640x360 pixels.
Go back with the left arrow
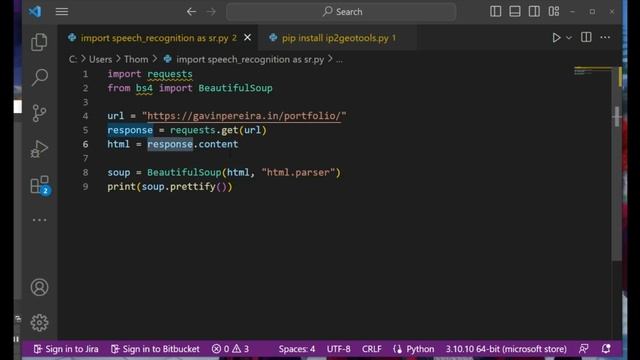pos(191,12)
